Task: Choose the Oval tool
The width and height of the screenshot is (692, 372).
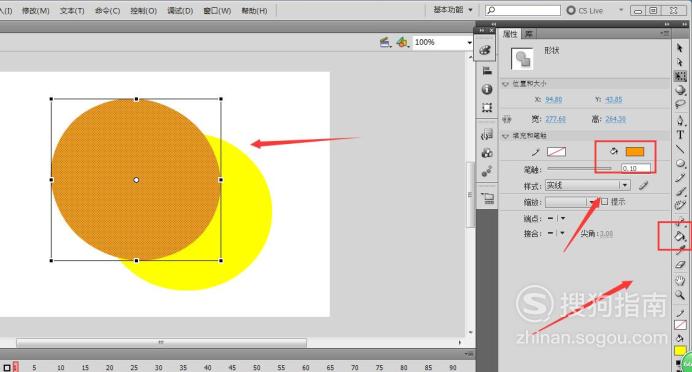Action: pos(680,164)
